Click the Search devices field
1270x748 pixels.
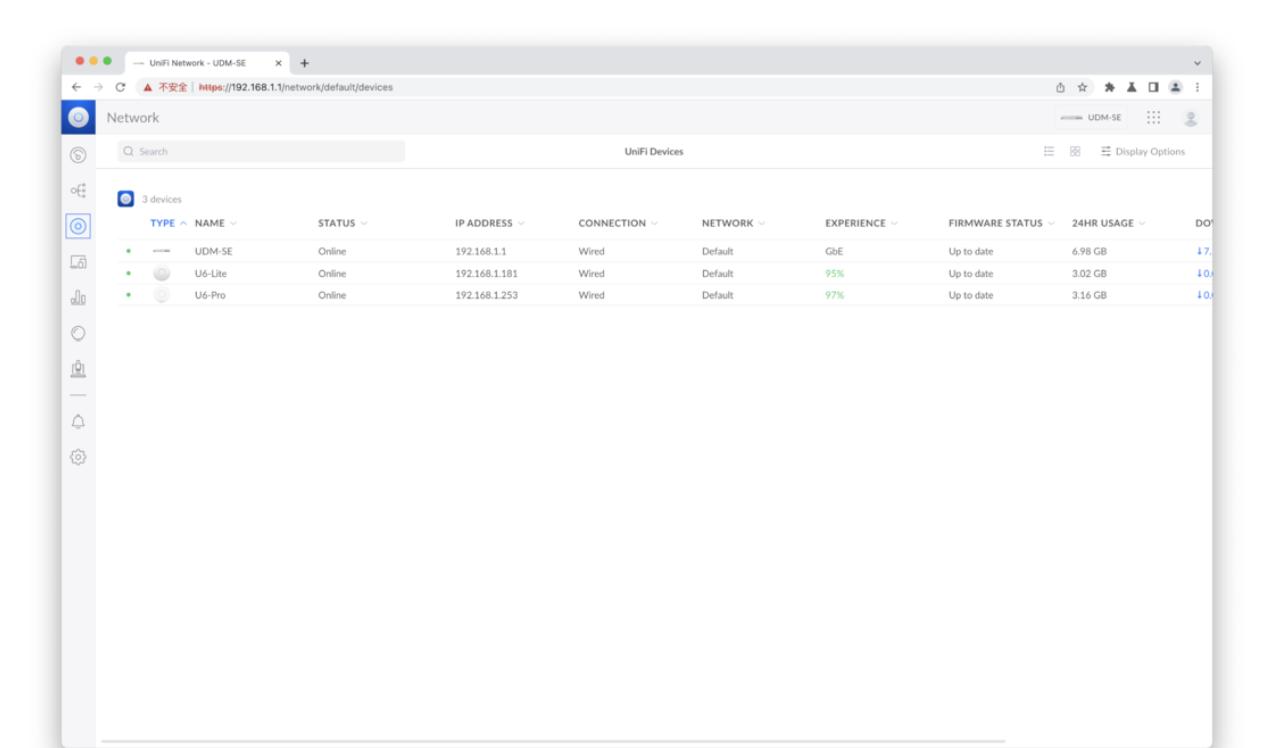coord(260,152)
